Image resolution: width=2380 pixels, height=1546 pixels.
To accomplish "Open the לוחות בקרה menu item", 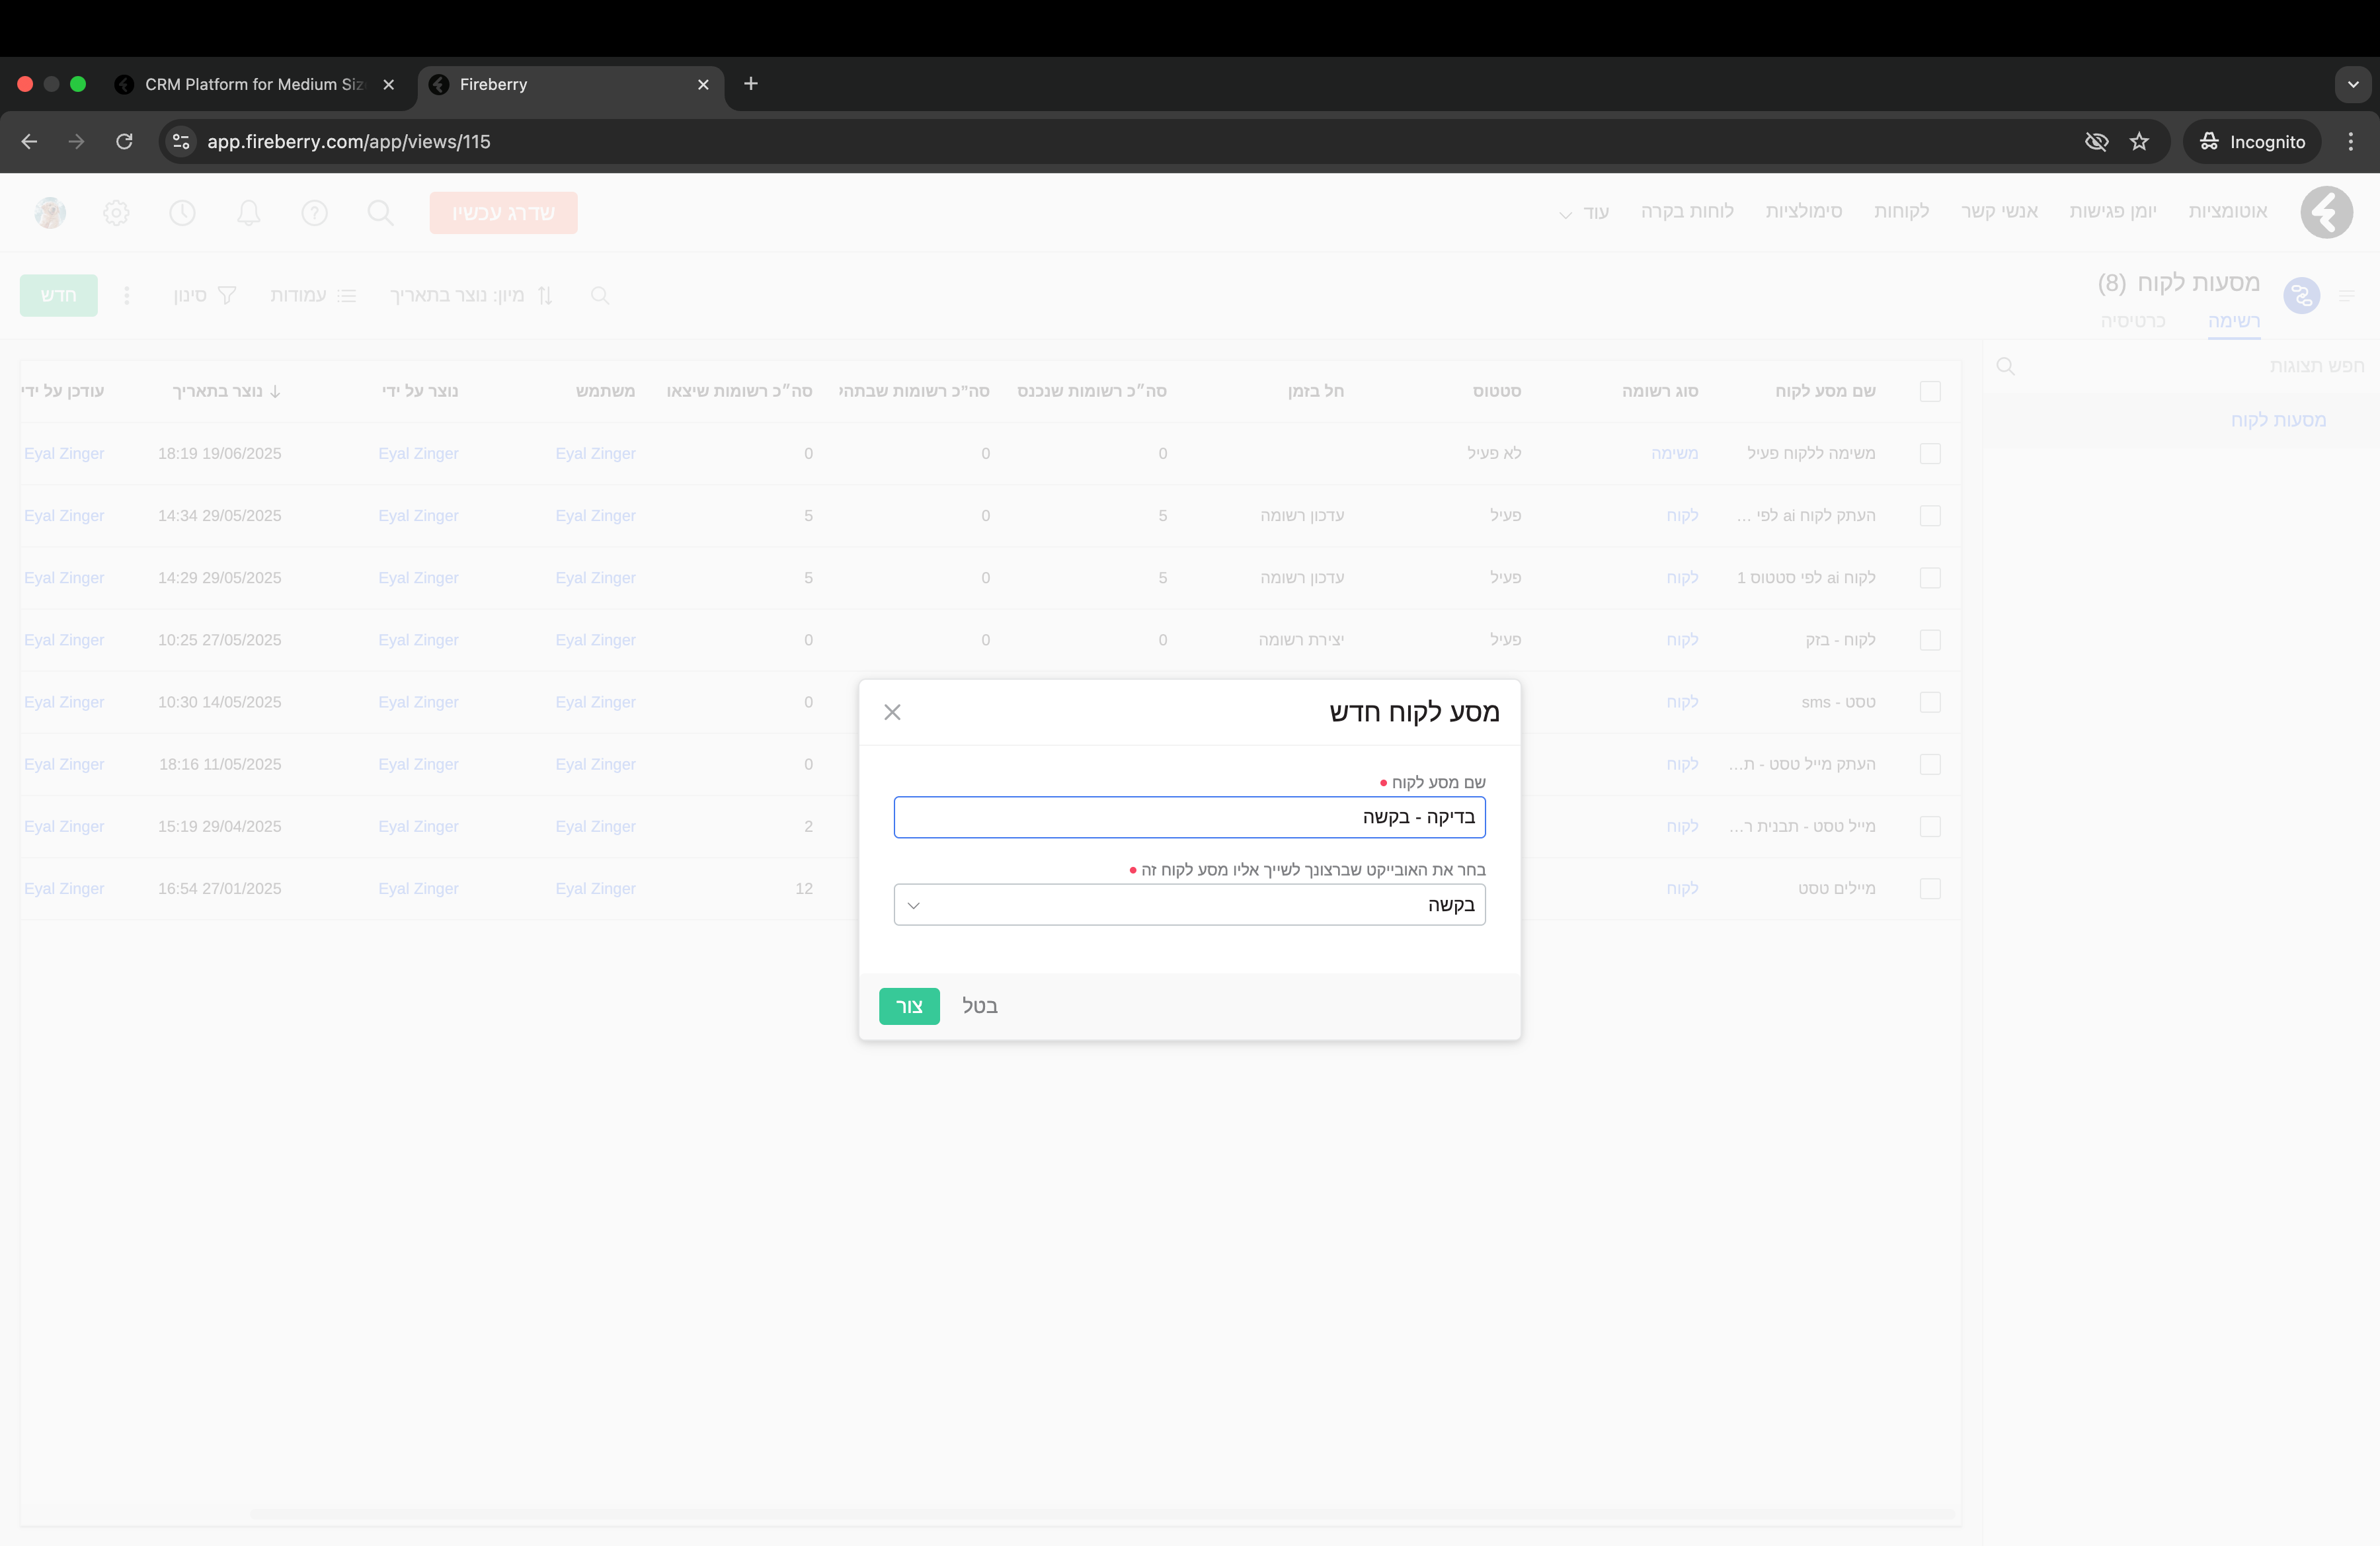I will [1687, 212].
